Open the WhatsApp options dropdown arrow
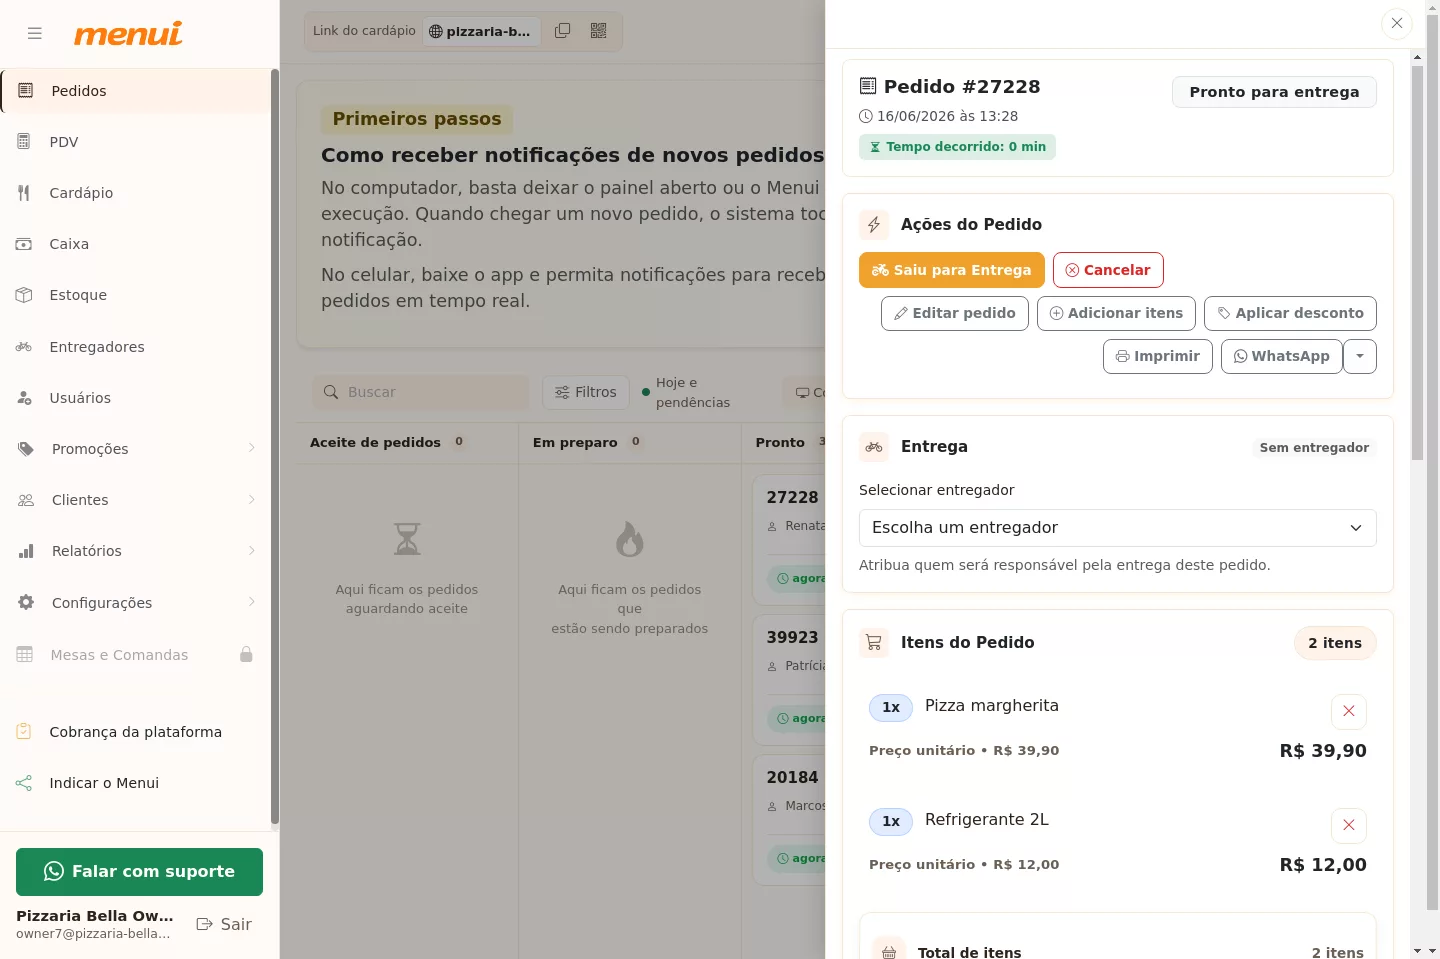Viewport: 1440px width, 959px height. (x=1360, y=356)
